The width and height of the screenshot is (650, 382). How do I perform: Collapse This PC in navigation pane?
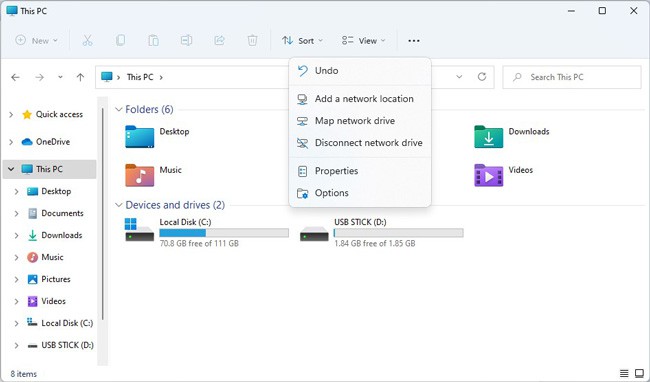coord(11,169)
